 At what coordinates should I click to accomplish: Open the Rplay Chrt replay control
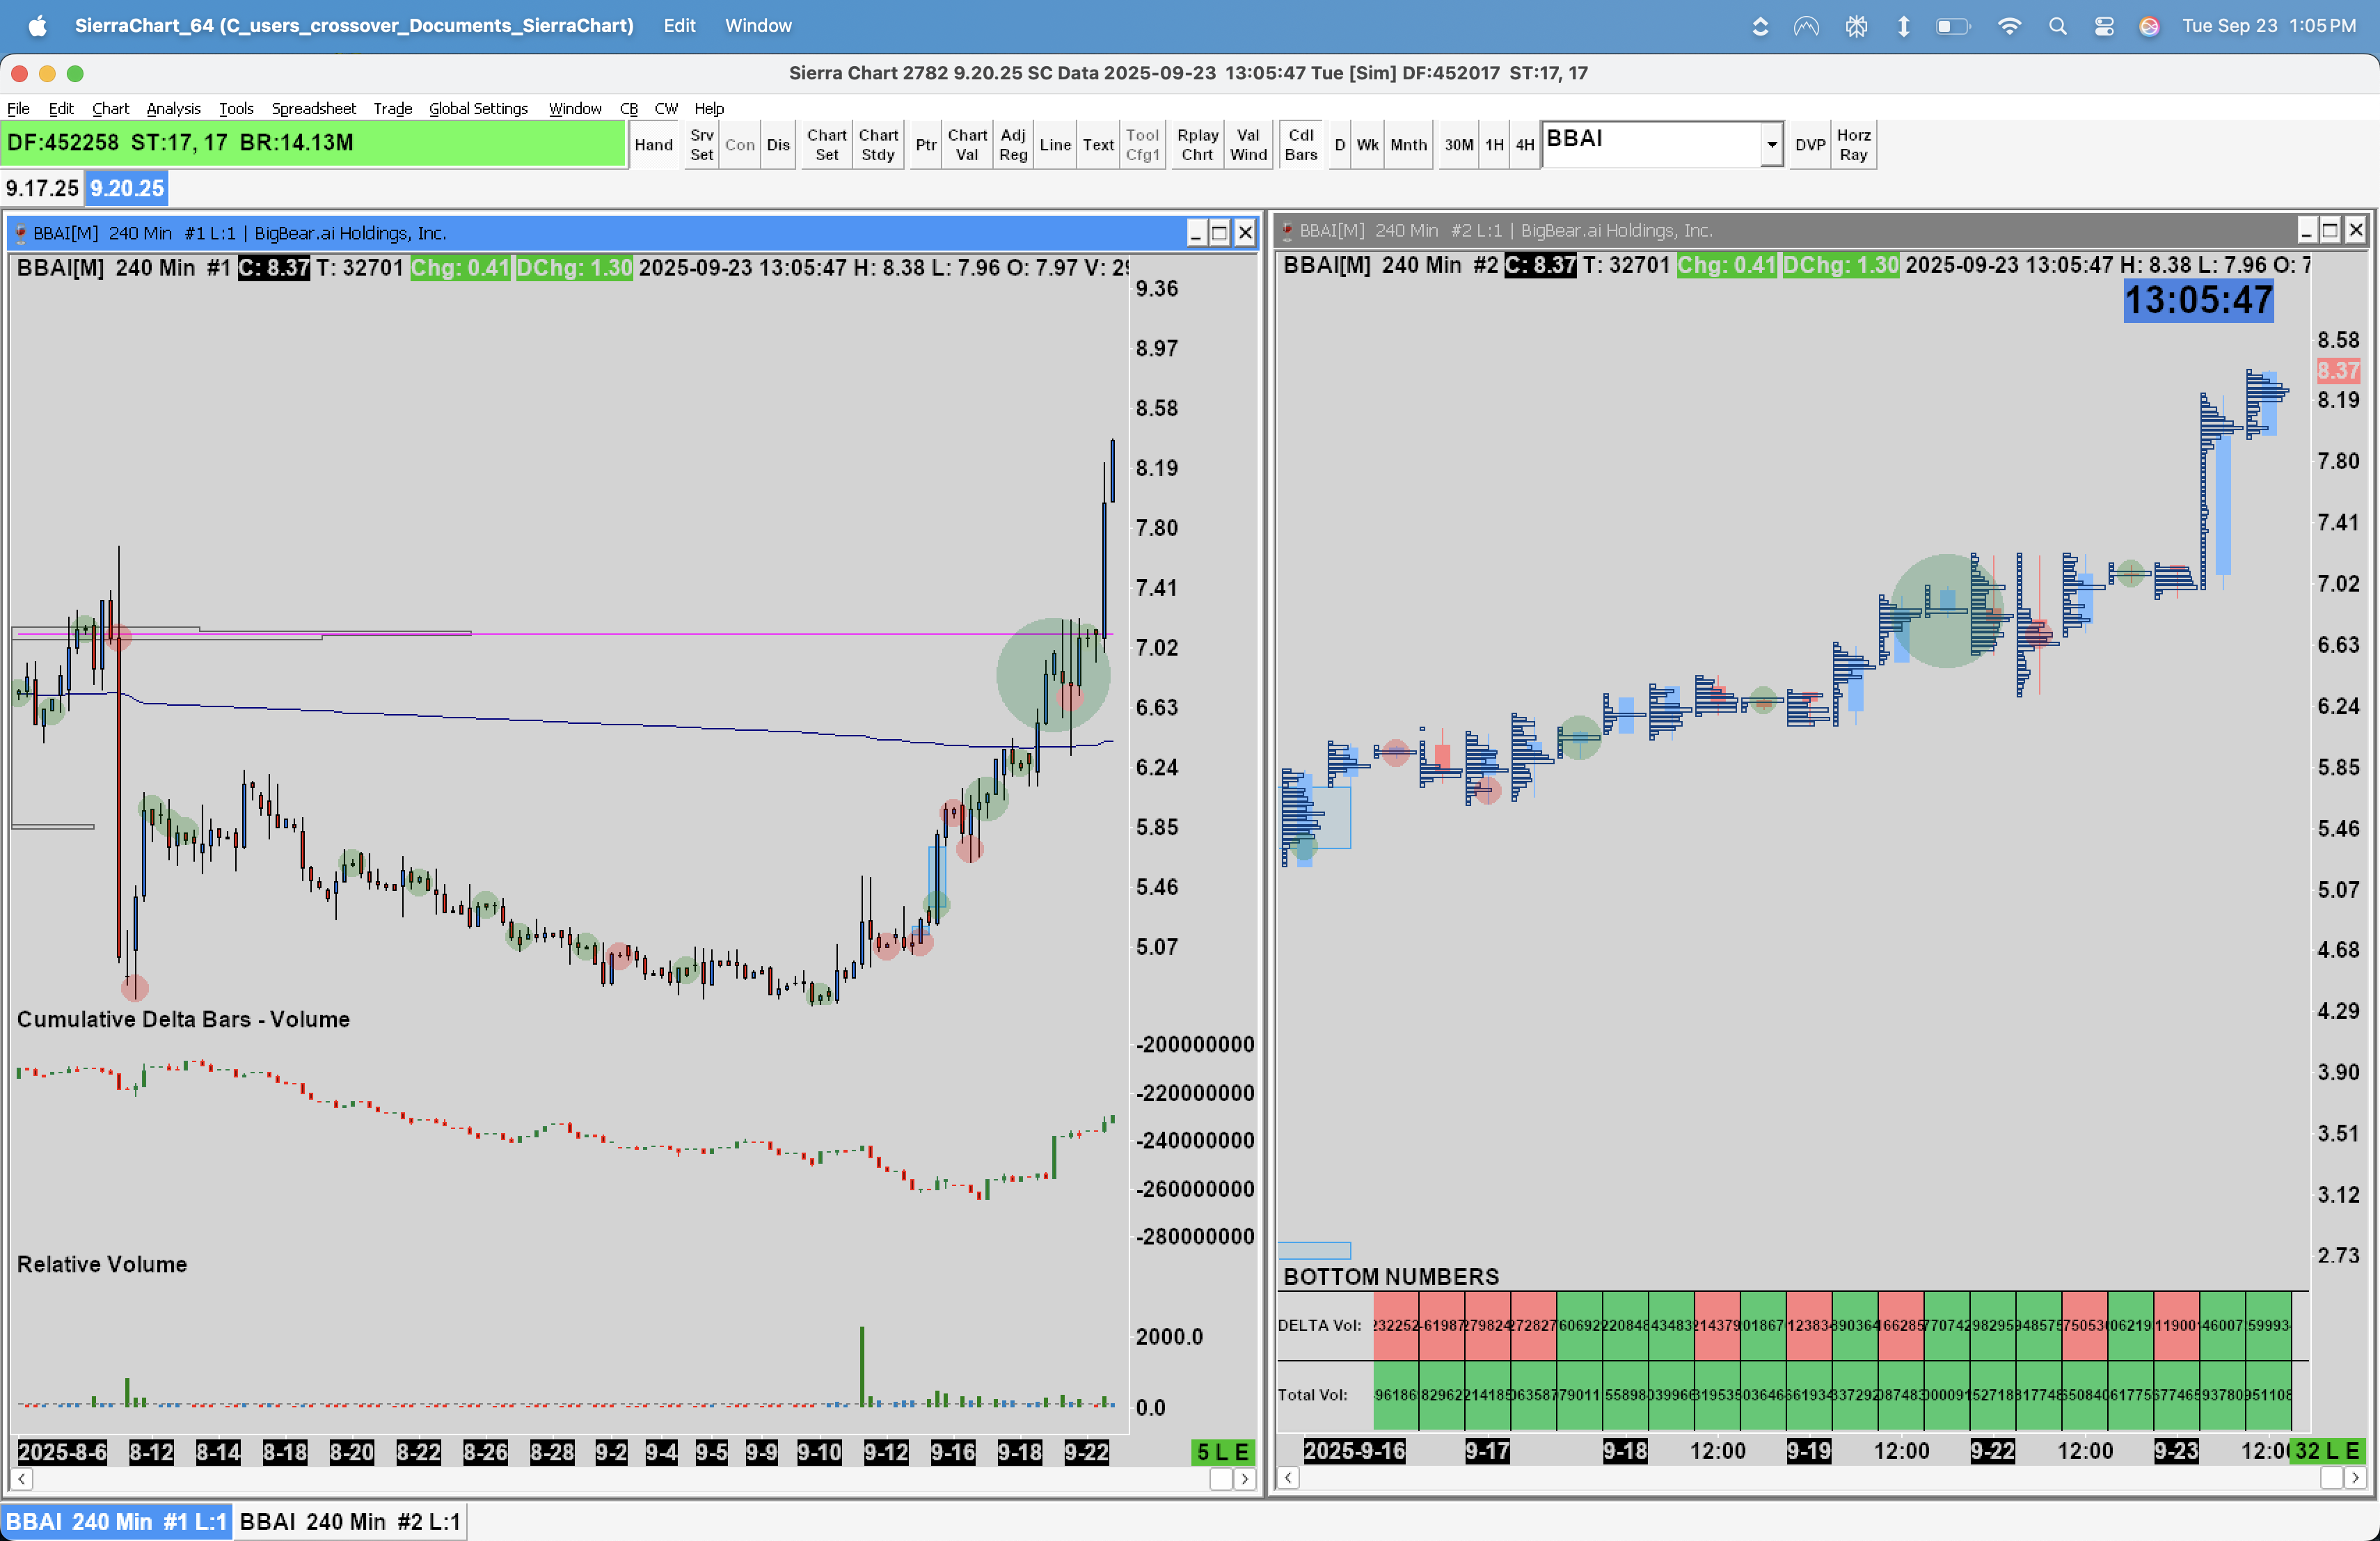tap(1196, 145)
